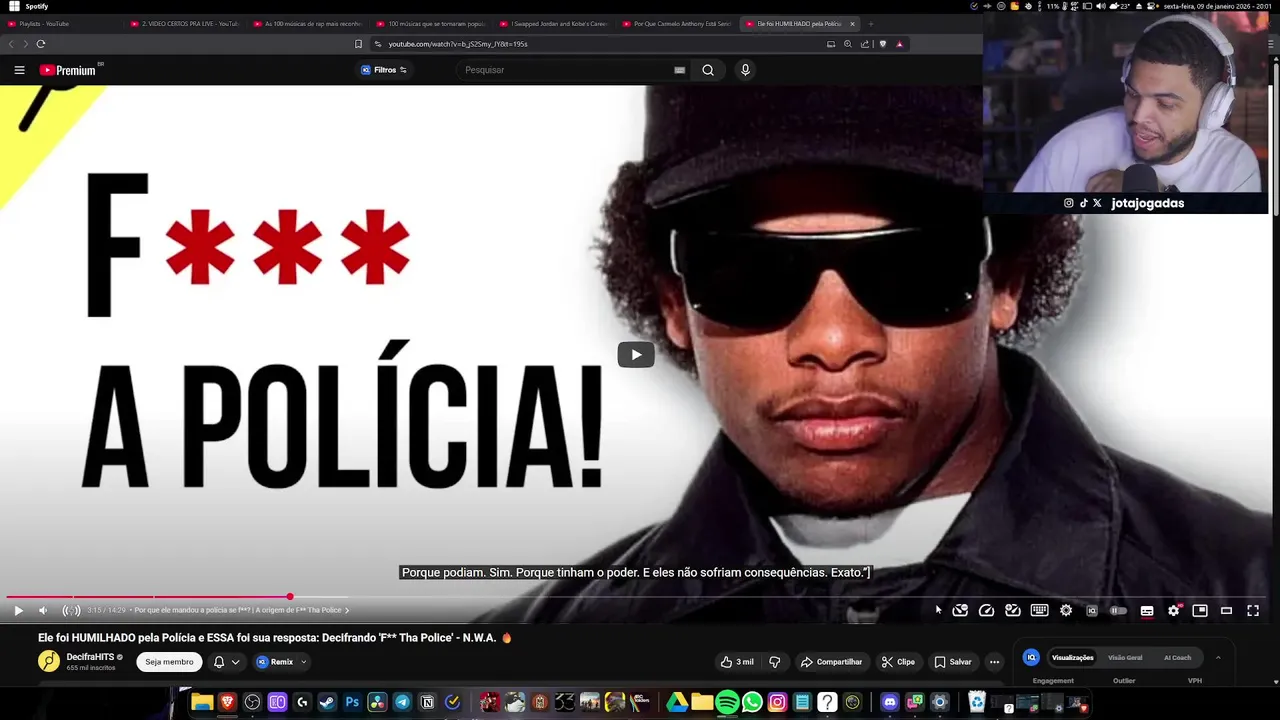Click the Seja membro button
This screenshot has height=720, width=1280.
[169, 662]
